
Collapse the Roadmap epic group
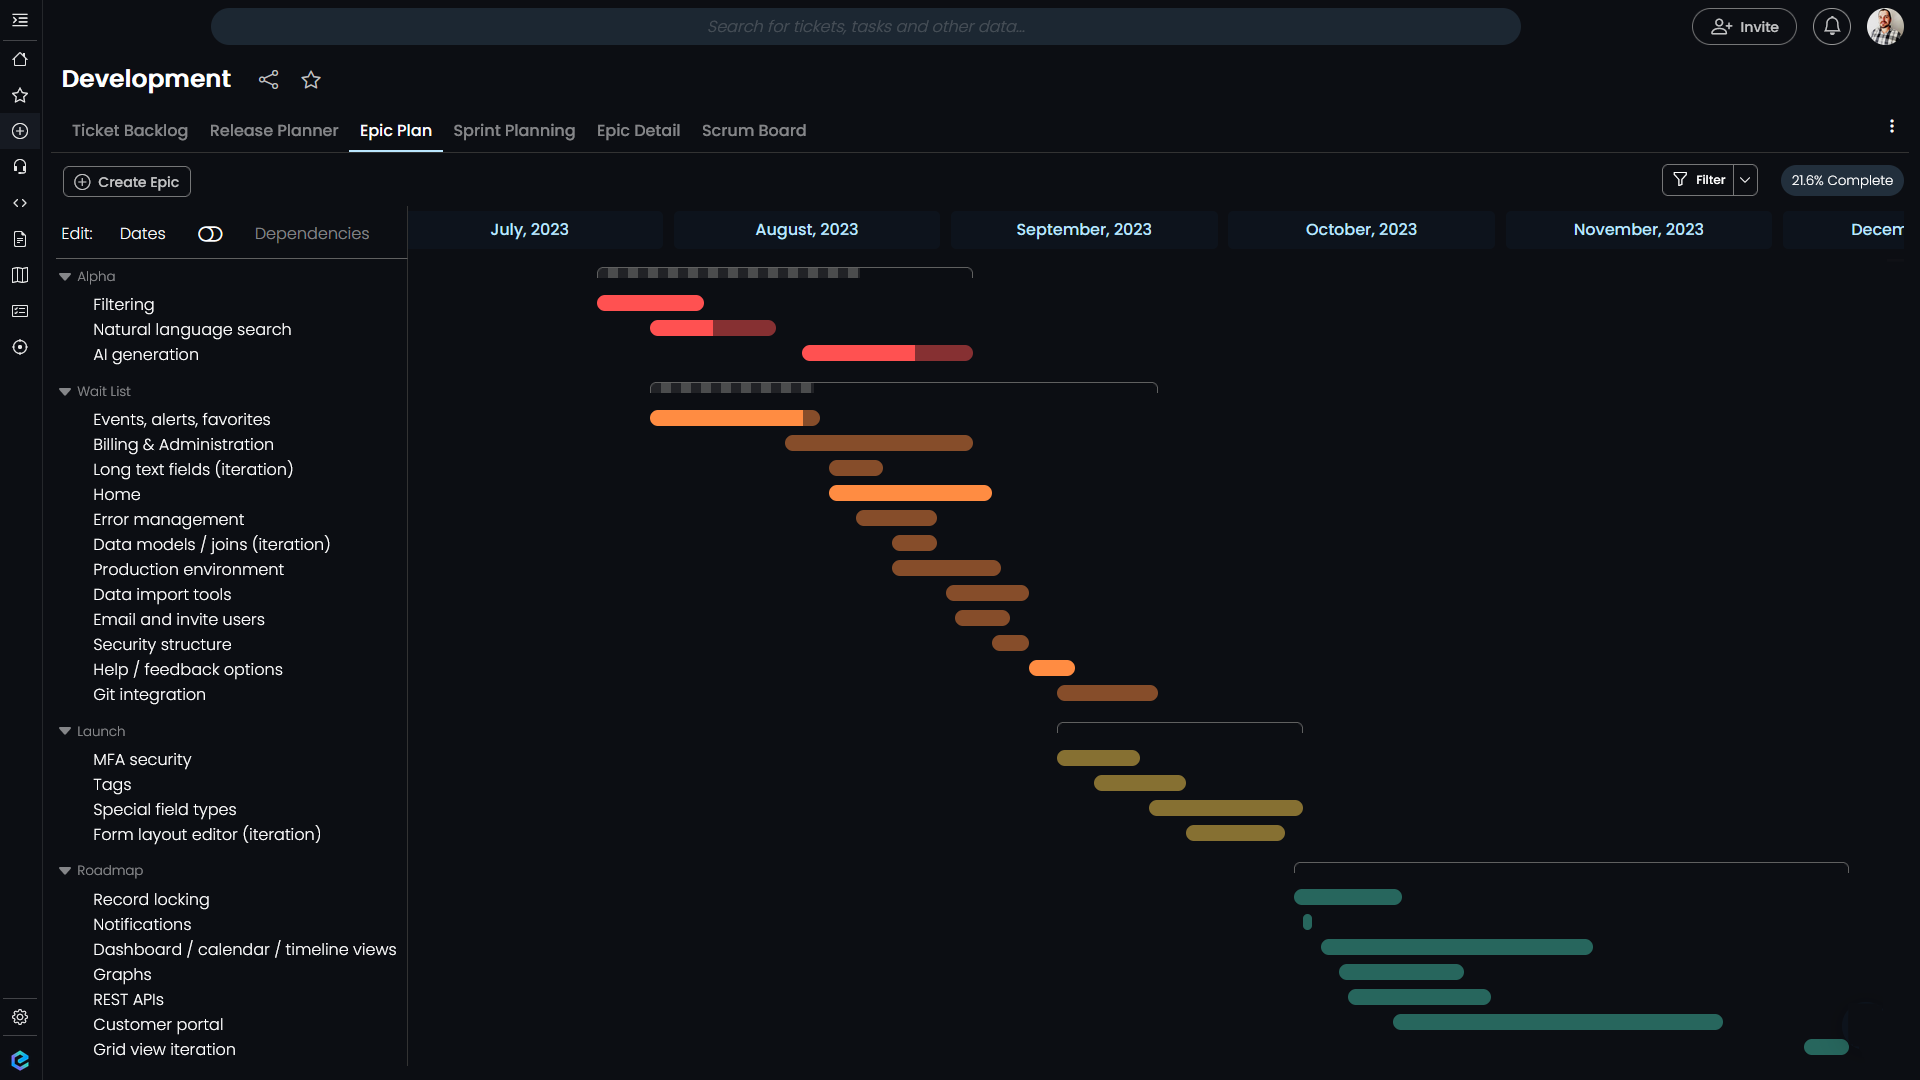65,871
